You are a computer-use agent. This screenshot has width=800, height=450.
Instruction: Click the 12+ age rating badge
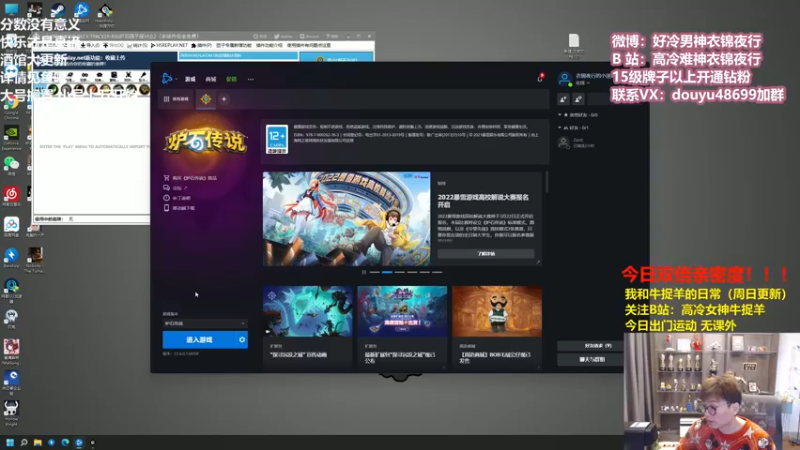tap(277, 139)
